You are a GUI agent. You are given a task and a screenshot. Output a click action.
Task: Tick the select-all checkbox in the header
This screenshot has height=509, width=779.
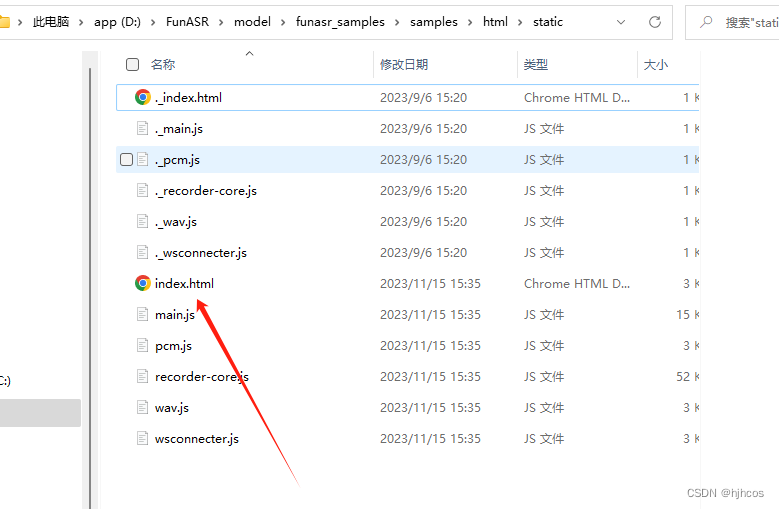point(132,65)
